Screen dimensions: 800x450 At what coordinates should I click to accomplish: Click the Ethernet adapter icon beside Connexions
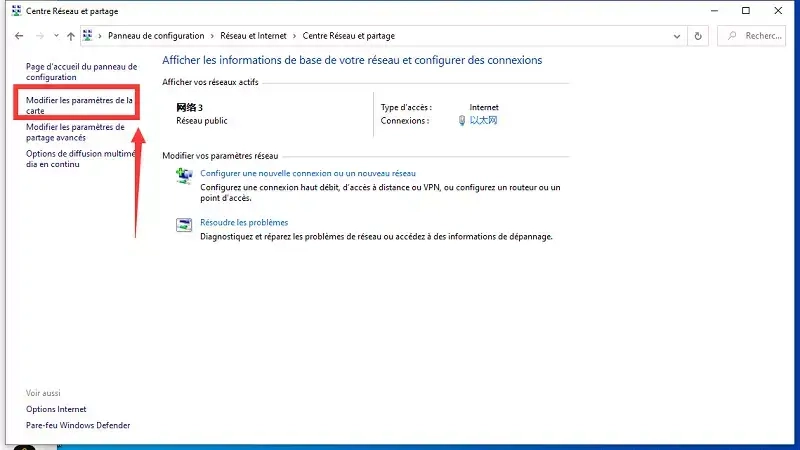461,121
